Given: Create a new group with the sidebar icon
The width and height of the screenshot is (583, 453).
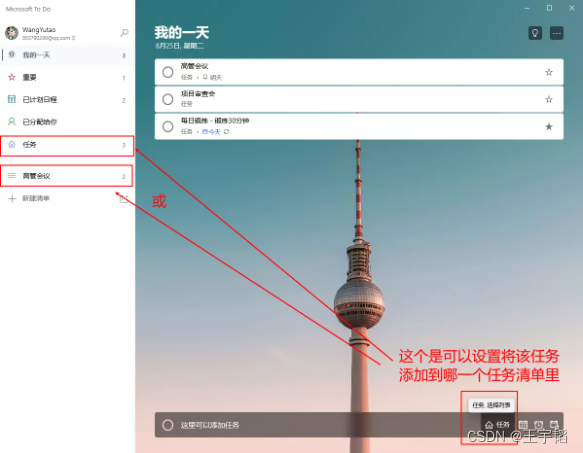Looking at the screenshot, I should [124, 199].
